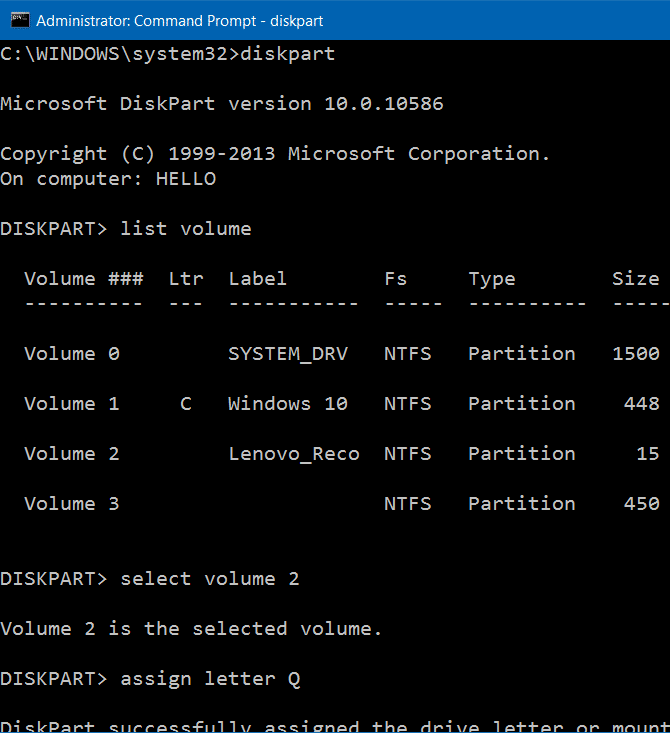
Task: Click 'Partition' in the Volume 2 row
Action: click(x=522, y=454)
